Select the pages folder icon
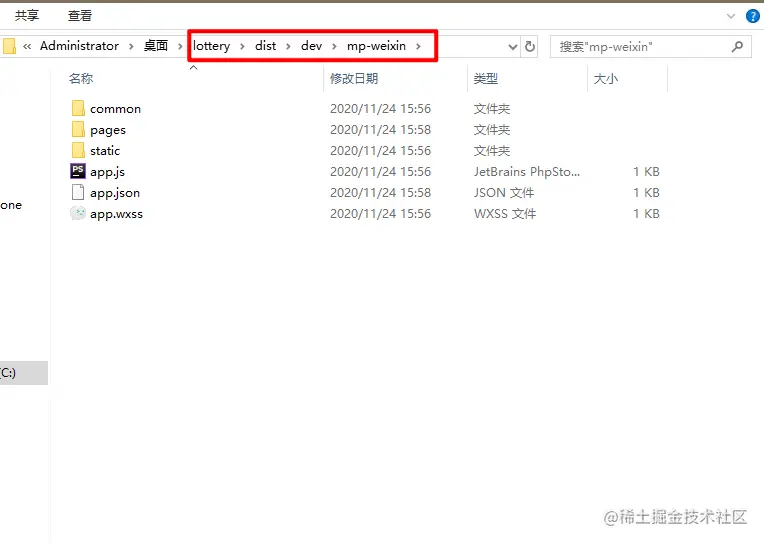The image size is (764, 543). pyautogui.click(x=78, y=129)
